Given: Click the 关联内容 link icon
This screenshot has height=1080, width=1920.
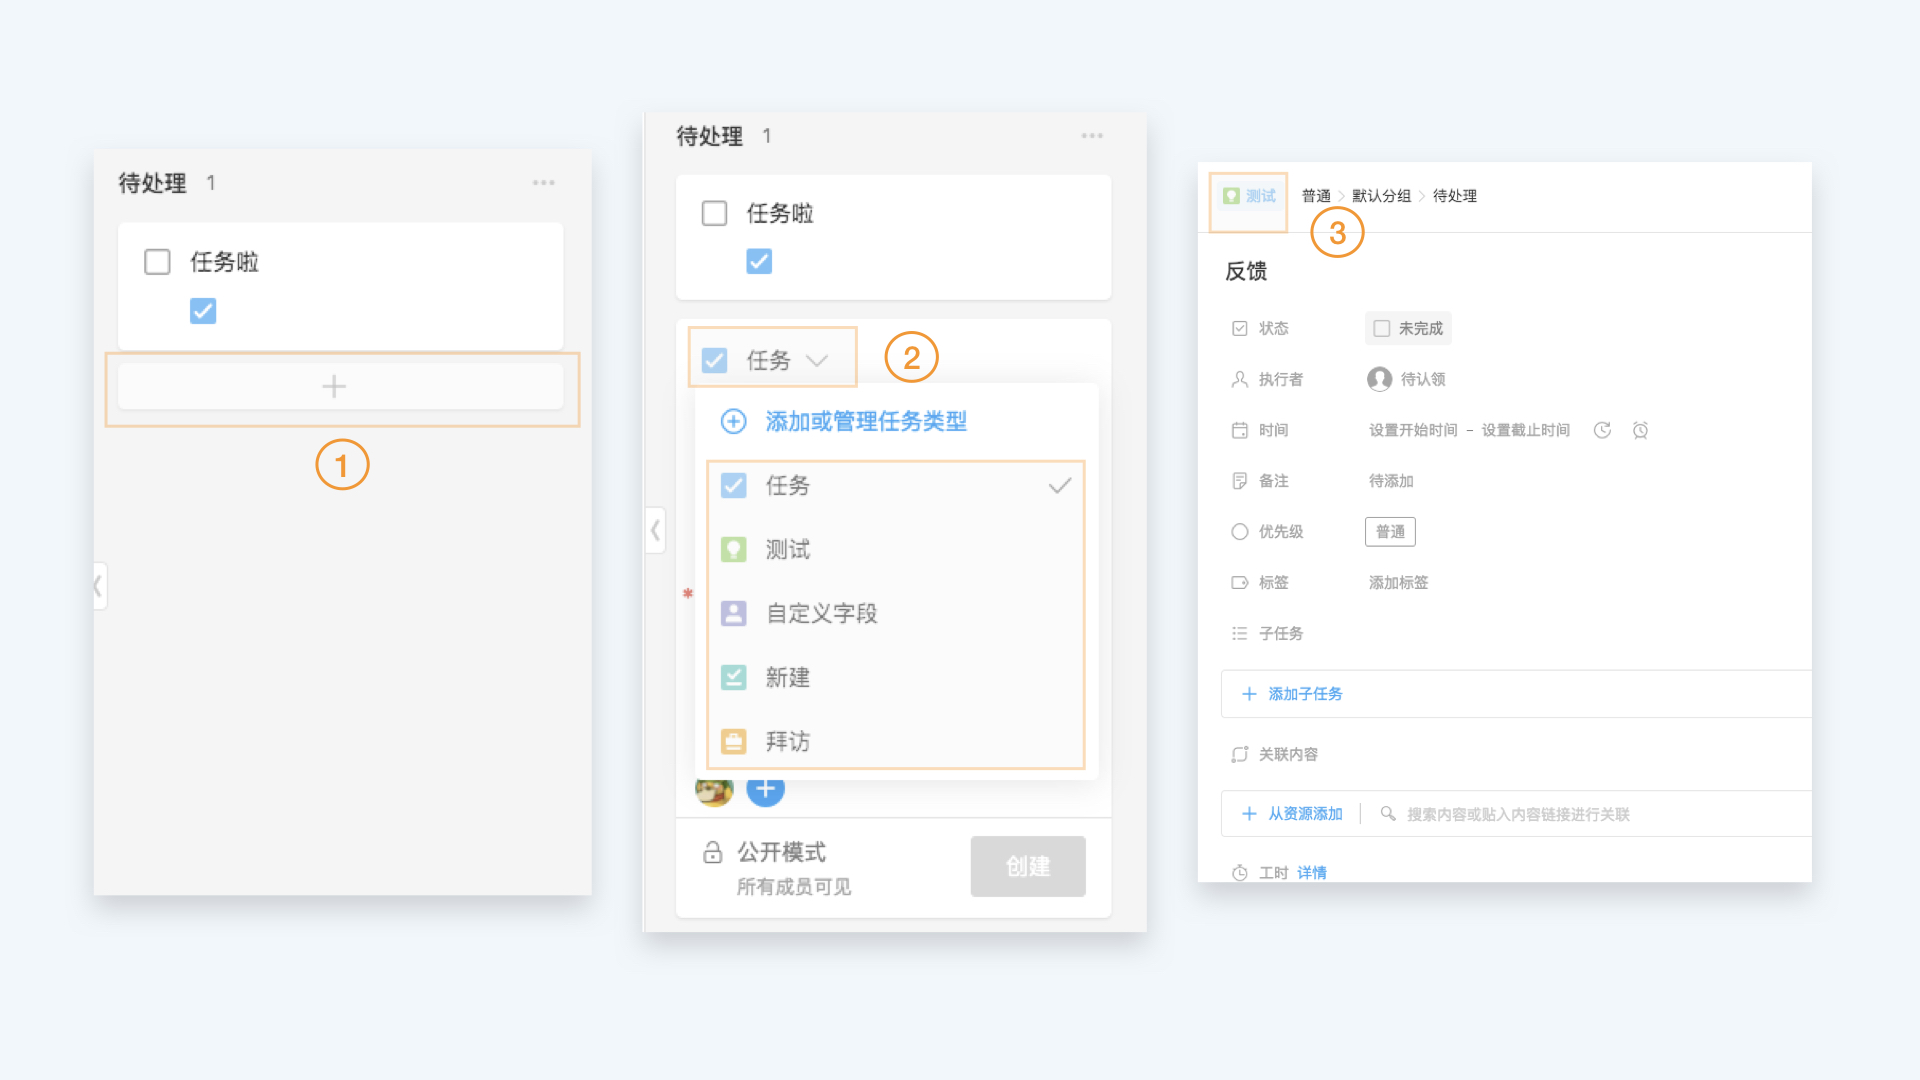Looking at the screenshot, I should [x=1240, y=755].
